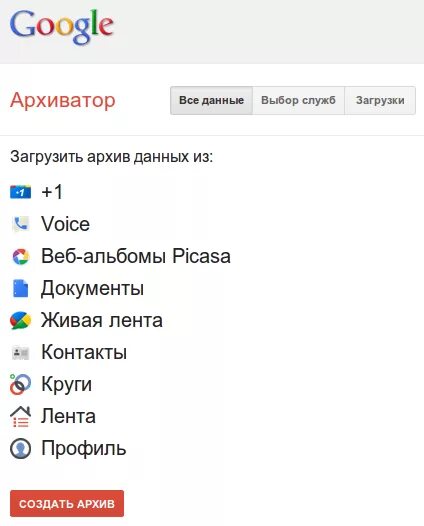424x526 pixels.
Task: Click the Круги circles icon
Action: pos(20,384)
